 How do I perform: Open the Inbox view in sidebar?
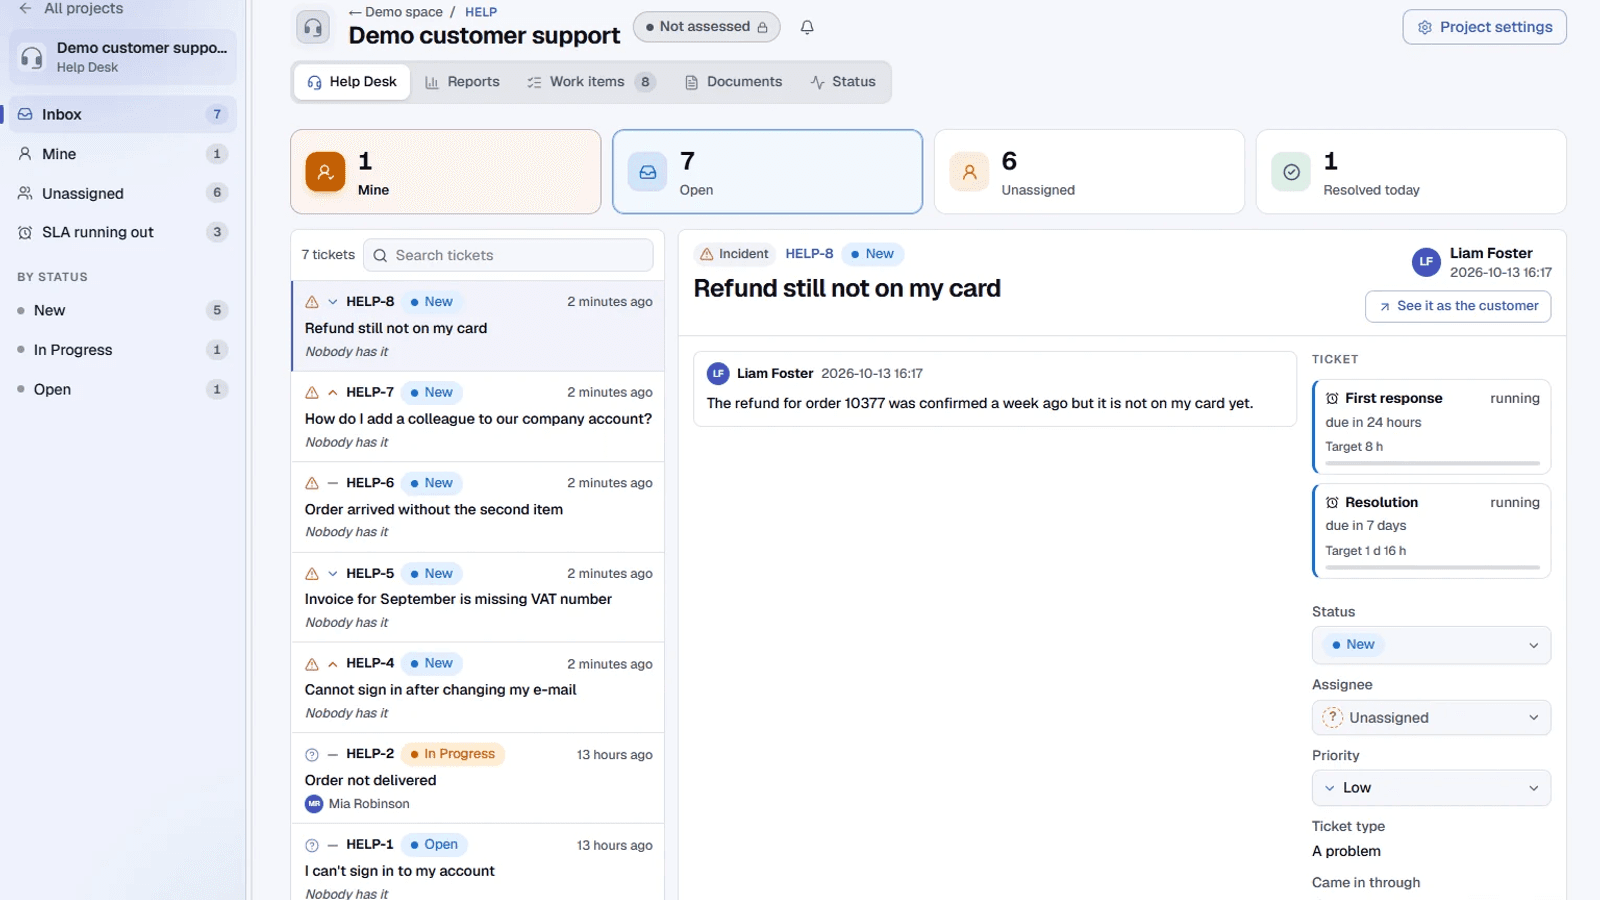coord(122,114)
